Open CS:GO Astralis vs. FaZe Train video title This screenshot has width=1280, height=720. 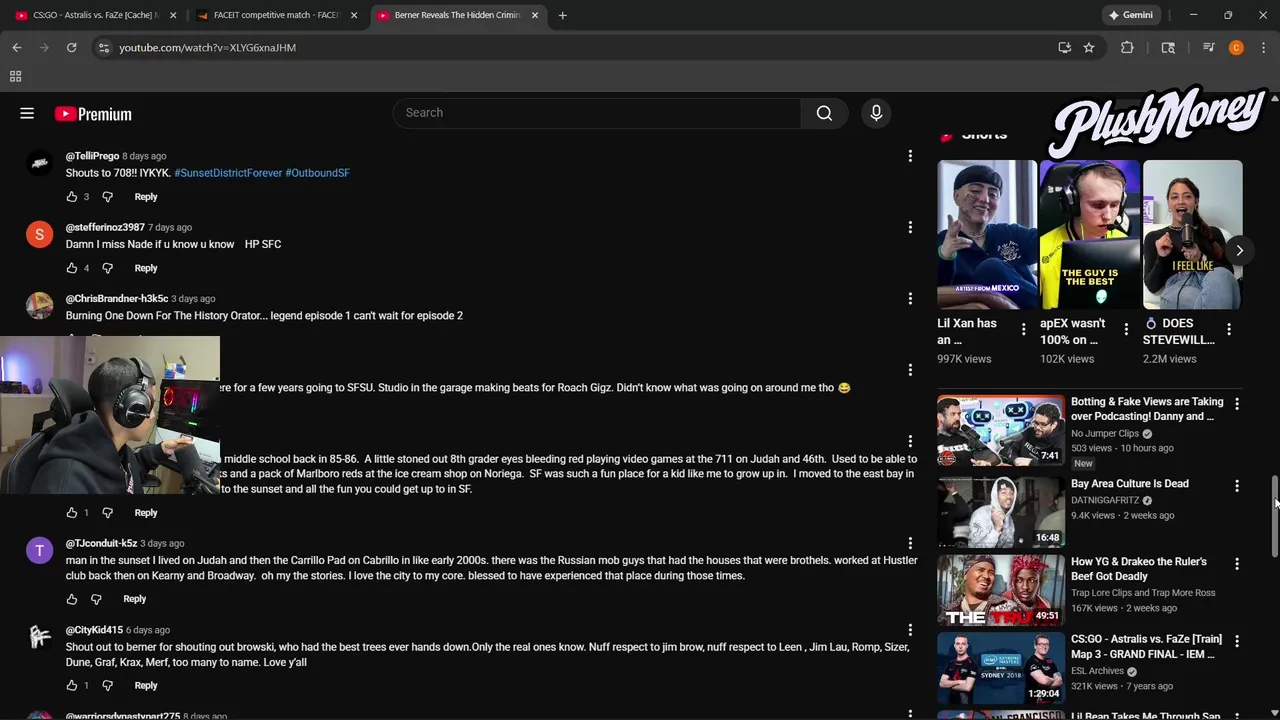point(1146,647)
